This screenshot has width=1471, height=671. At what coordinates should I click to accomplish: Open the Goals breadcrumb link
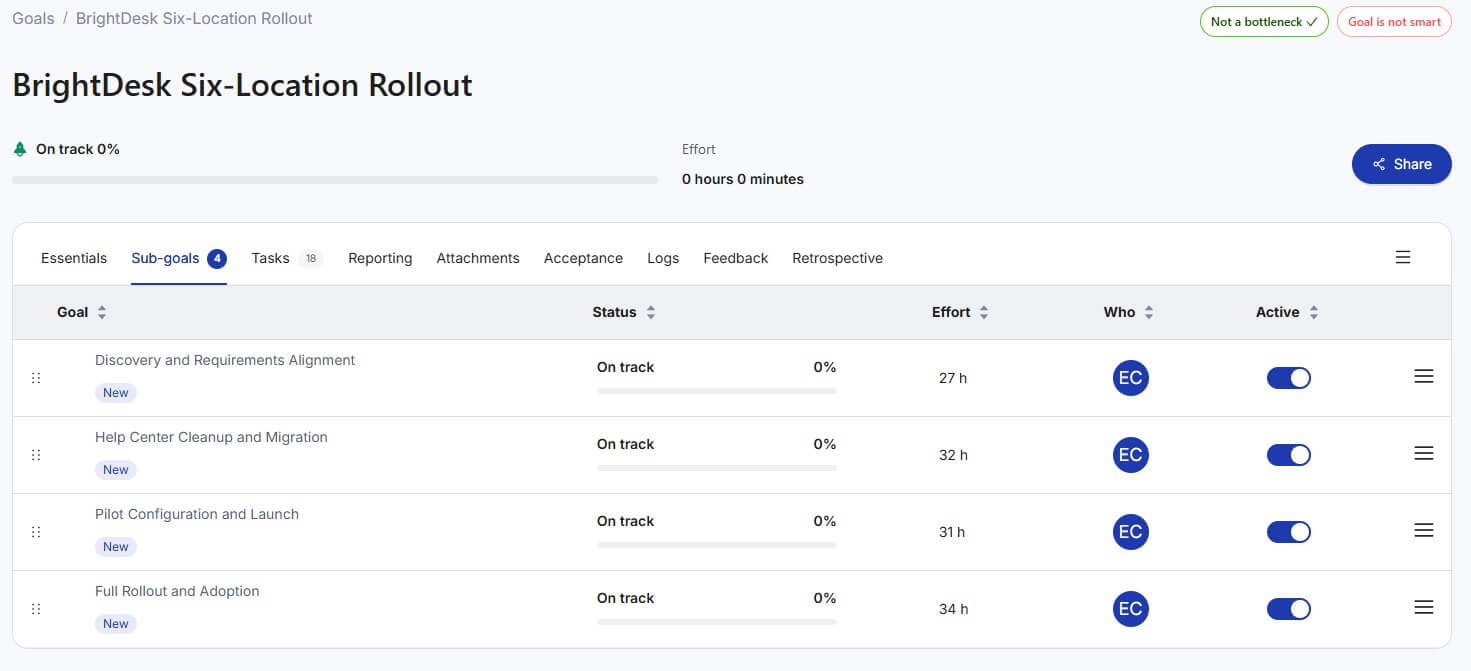pyautogui.click(x=33, y=18)
